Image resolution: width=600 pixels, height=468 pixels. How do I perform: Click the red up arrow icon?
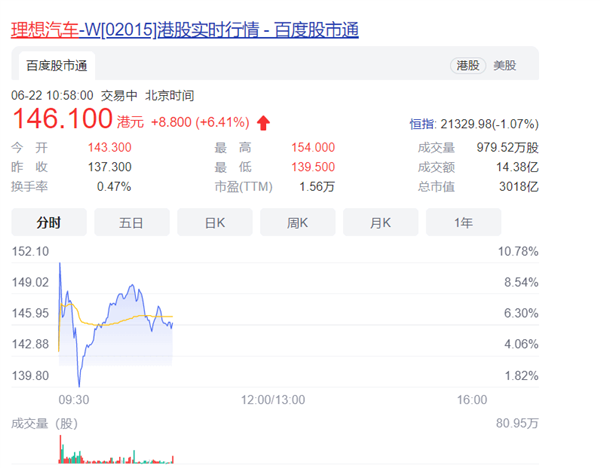tap(263, 123)
